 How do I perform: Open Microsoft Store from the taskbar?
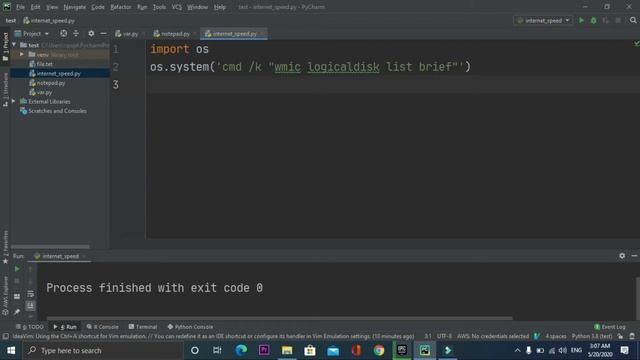(x=310, y=350)
